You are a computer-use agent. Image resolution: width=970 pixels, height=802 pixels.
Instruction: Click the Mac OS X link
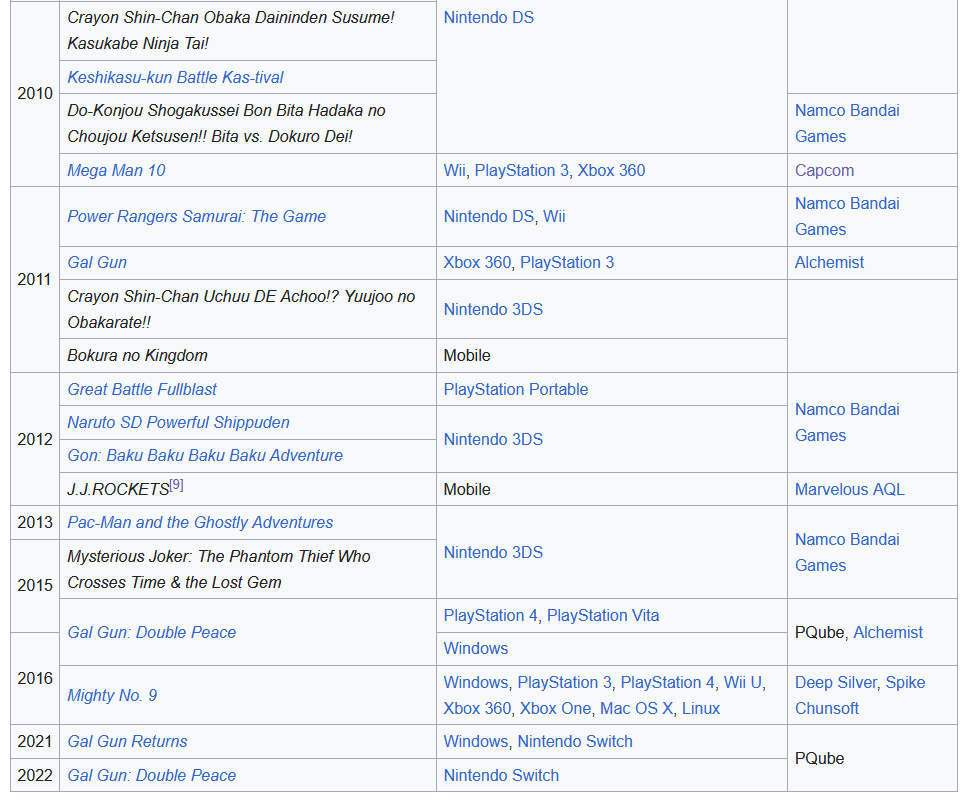(x=637, y=709)
